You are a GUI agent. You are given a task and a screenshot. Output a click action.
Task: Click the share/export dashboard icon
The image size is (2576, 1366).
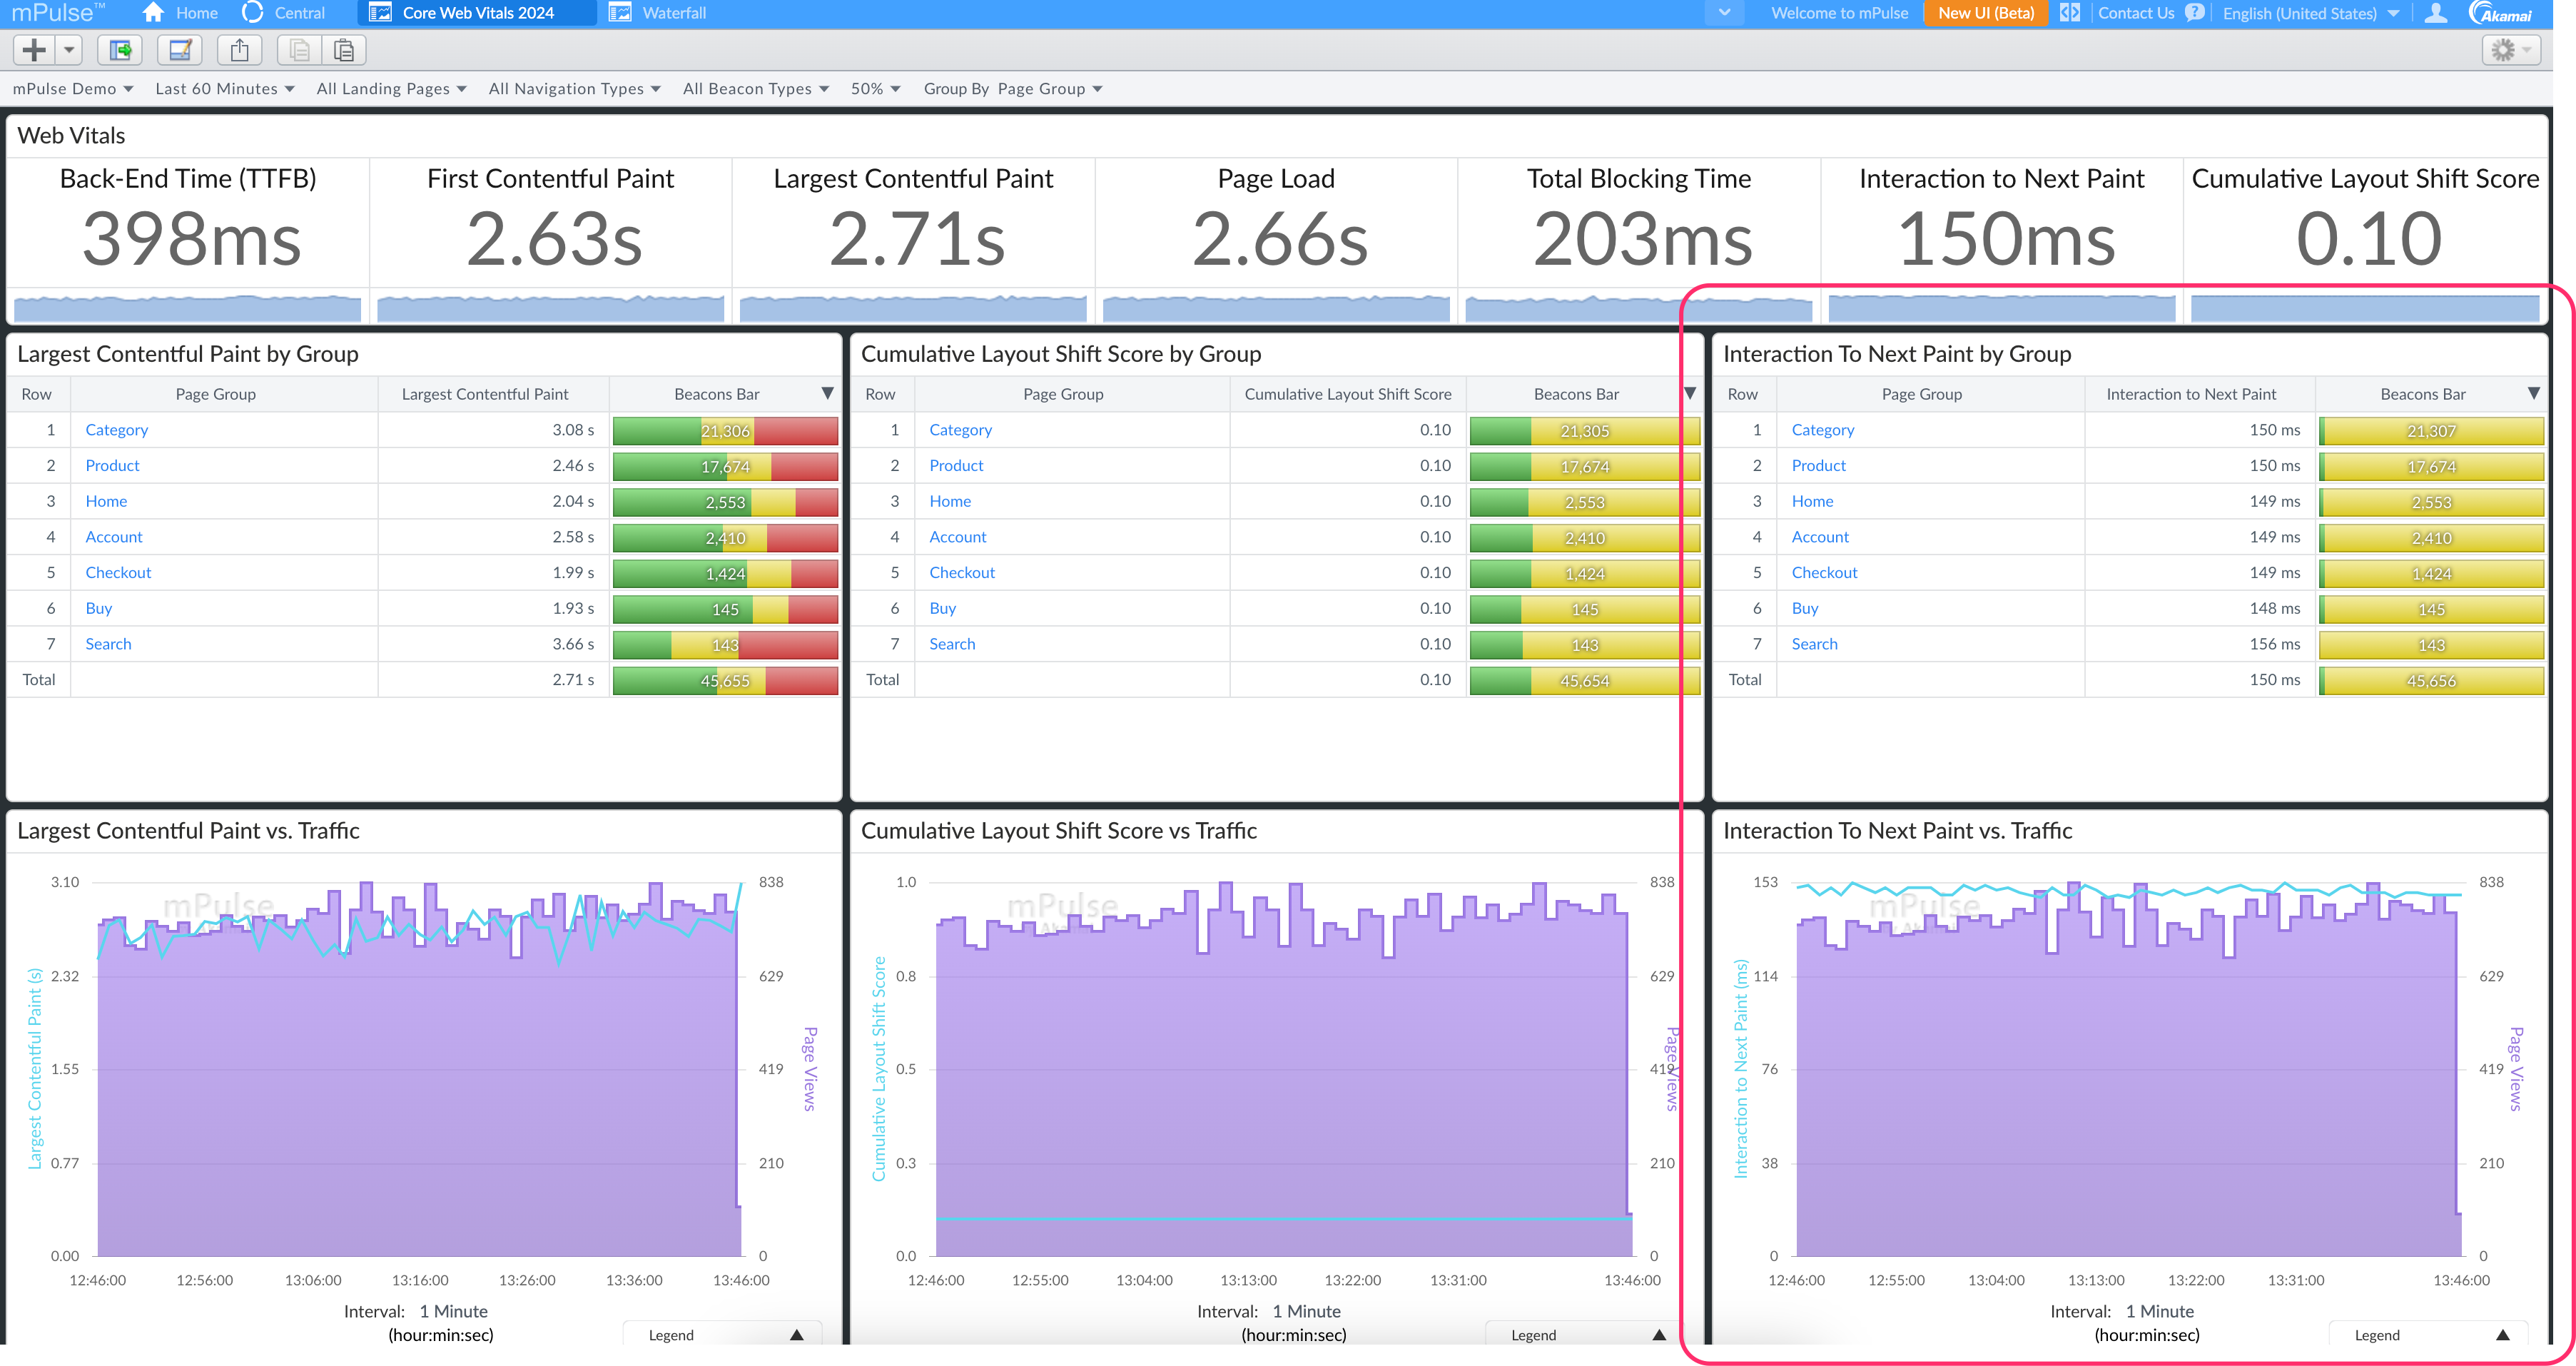coord(239,50)
